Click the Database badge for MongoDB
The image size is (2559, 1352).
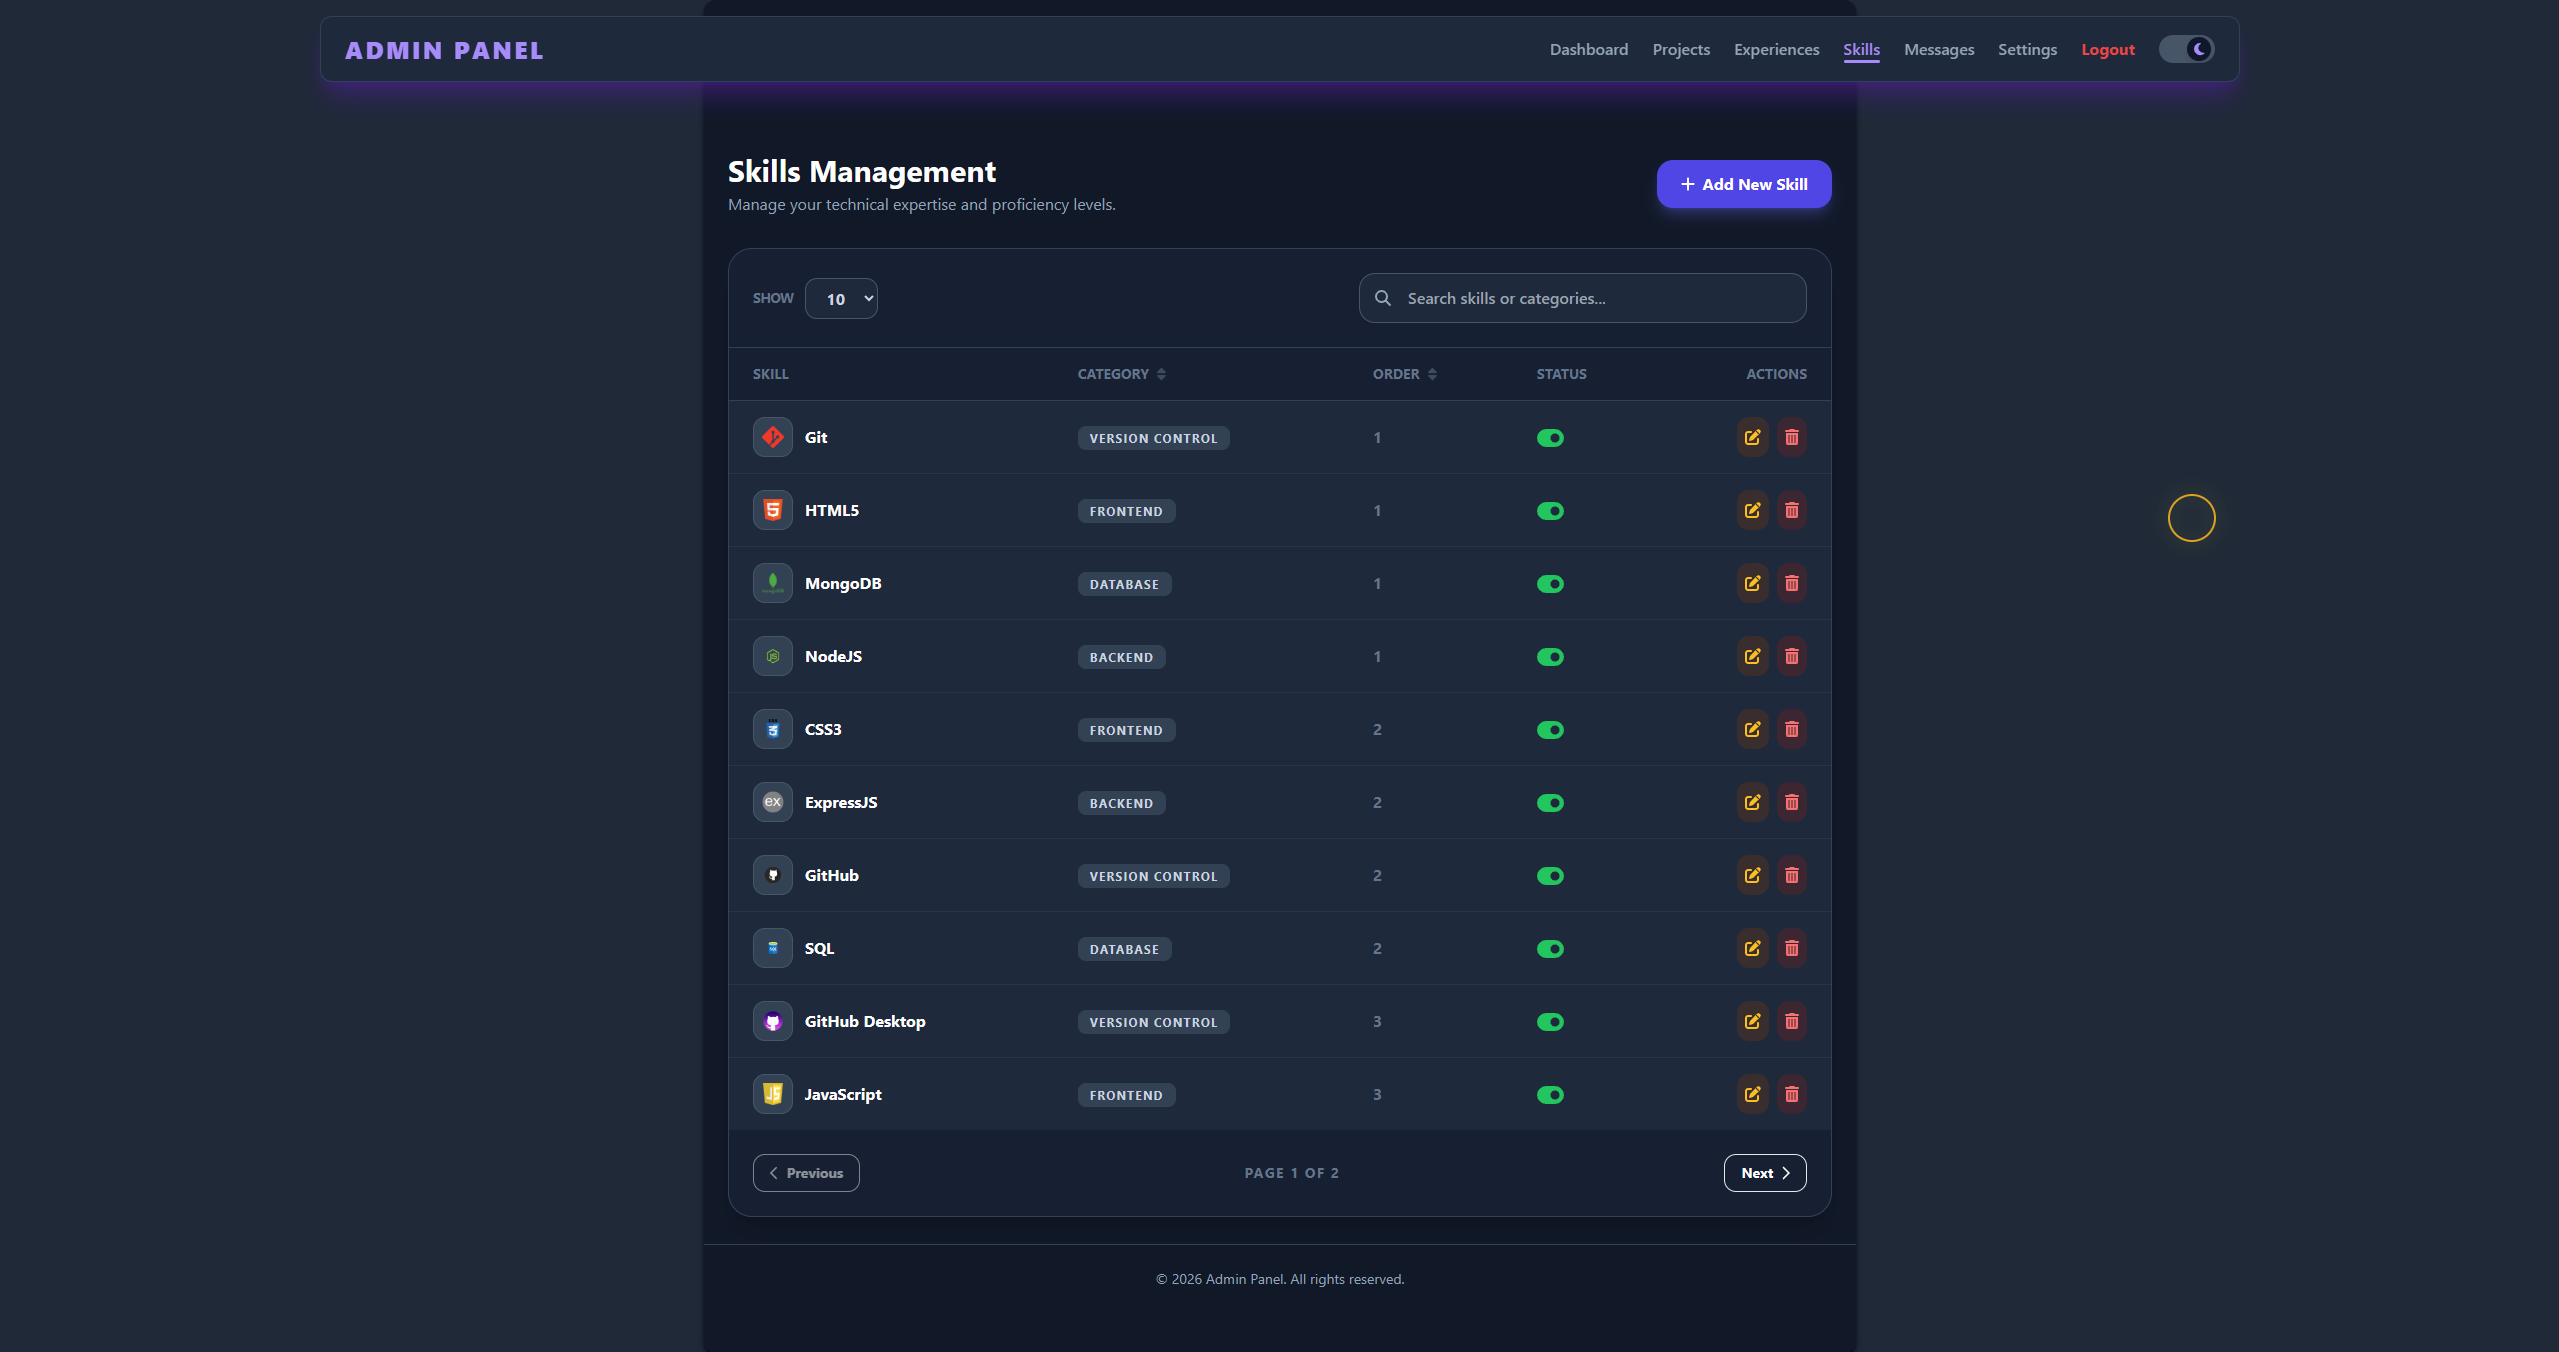point(1124,584)
